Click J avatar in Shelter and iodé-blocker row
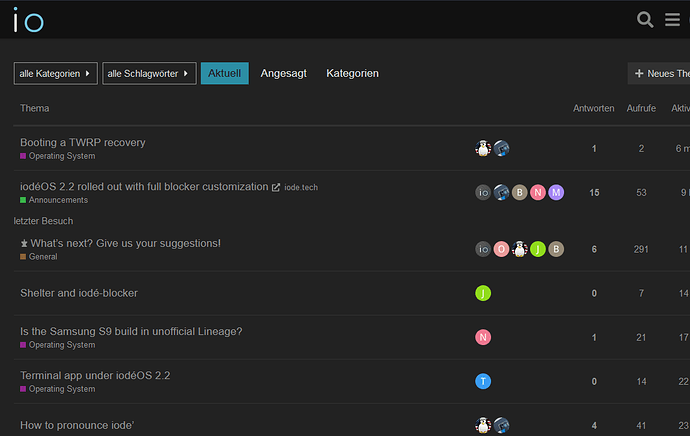The height and width of the screenshot is (436, 690). 483,293
